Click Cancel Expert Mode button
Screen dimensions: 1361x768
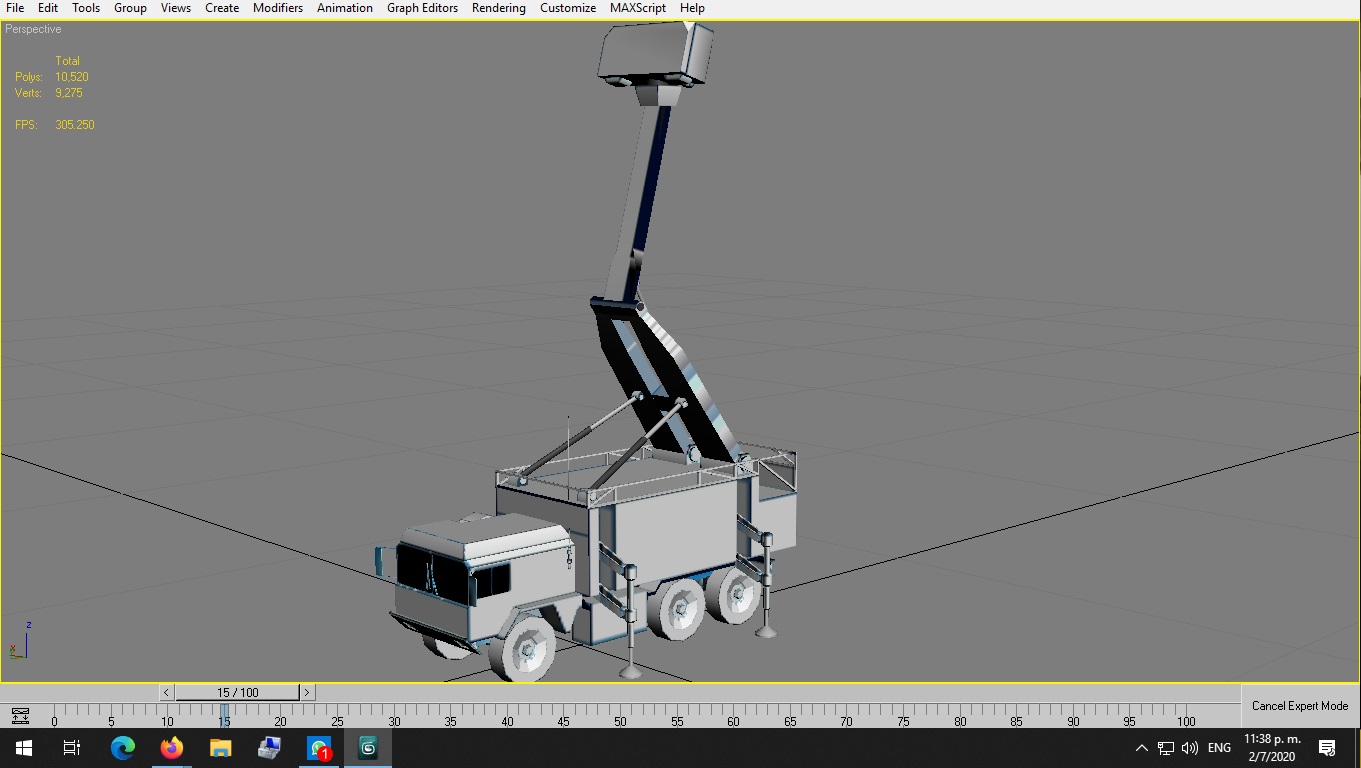tap(1300, 706)
